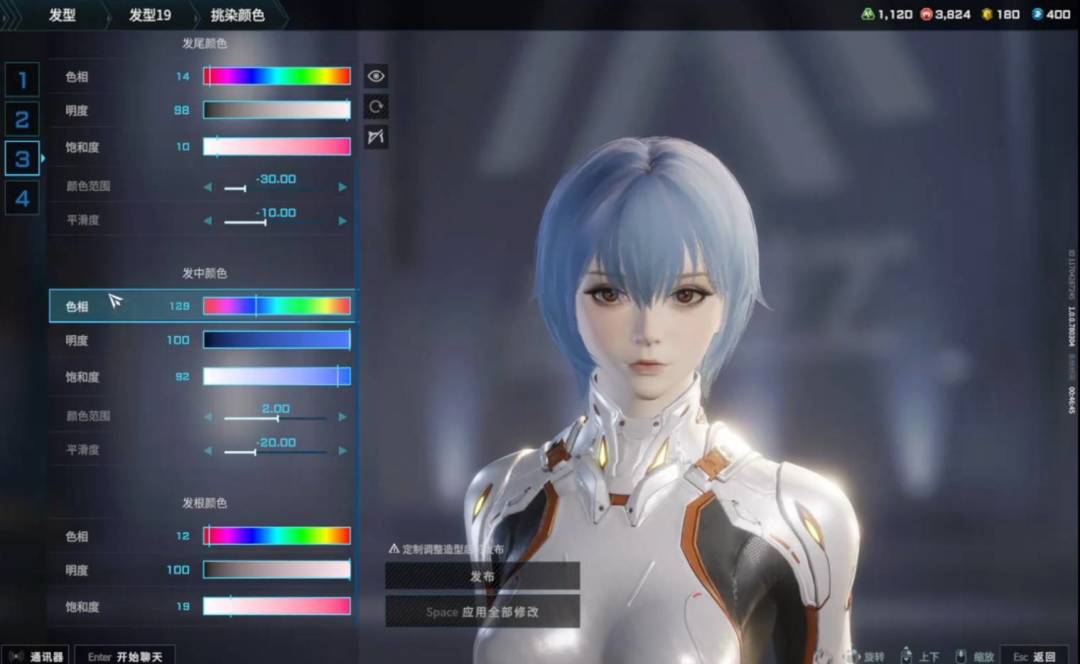Open the 通讯器 communicator button
1080x664 pixels.
pyautogui.click(x=36, y=656)
